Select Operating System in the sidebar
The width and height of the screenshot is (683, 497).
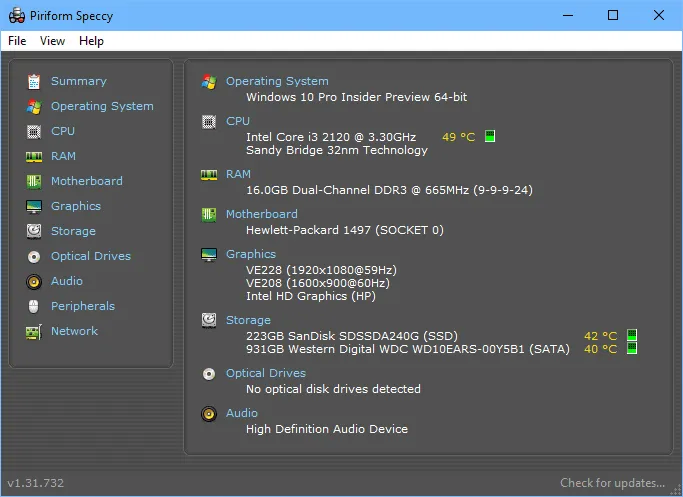coord(102,106)
